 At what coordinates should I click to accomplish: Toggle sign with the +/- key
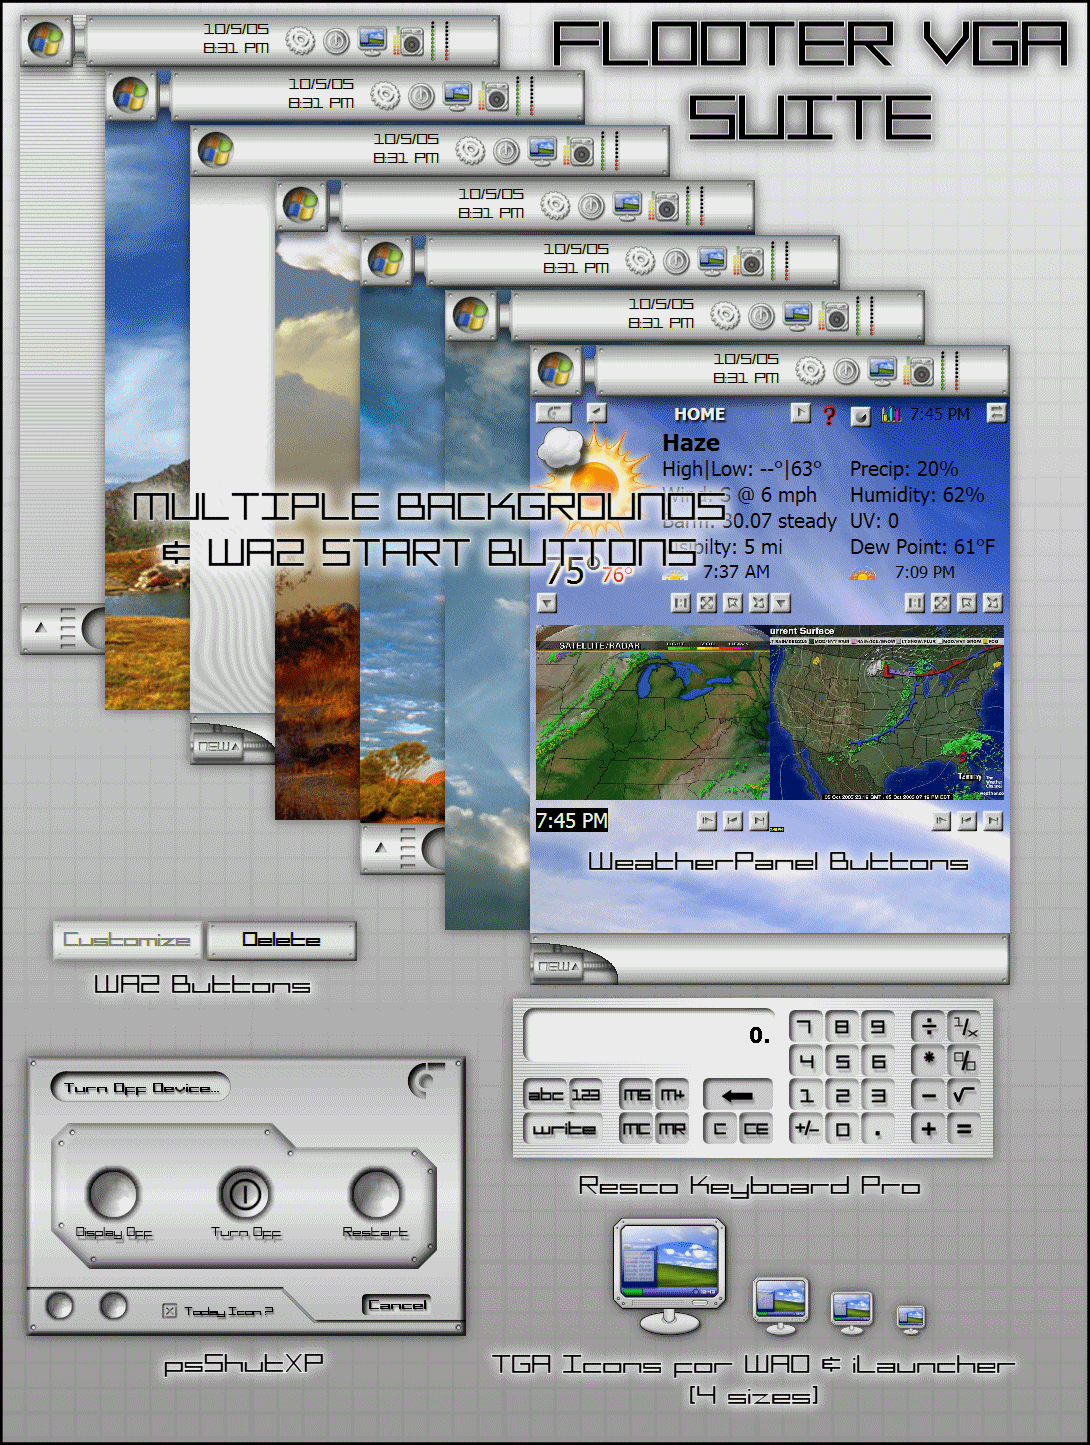[806, 1130]
